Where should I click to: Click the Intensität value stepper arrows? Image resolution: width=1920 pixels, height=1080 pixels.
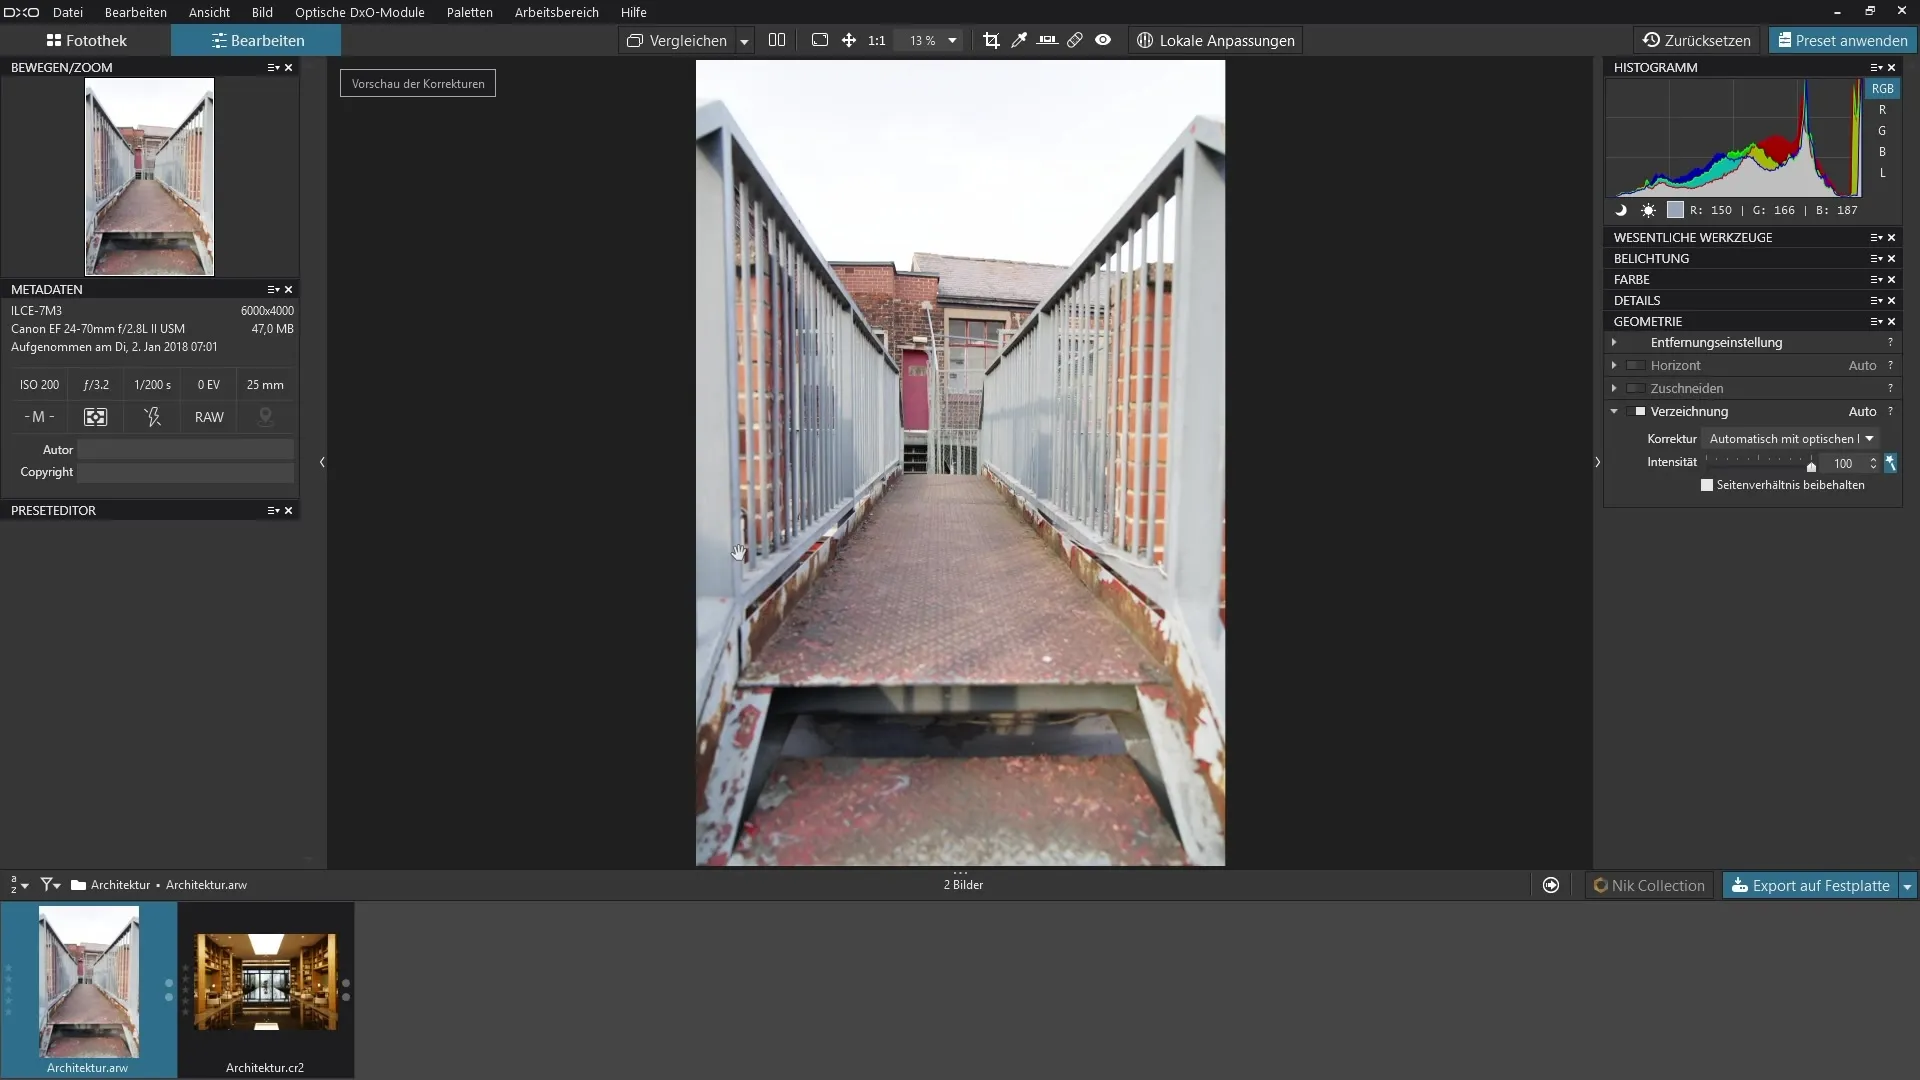(1873, 464)
